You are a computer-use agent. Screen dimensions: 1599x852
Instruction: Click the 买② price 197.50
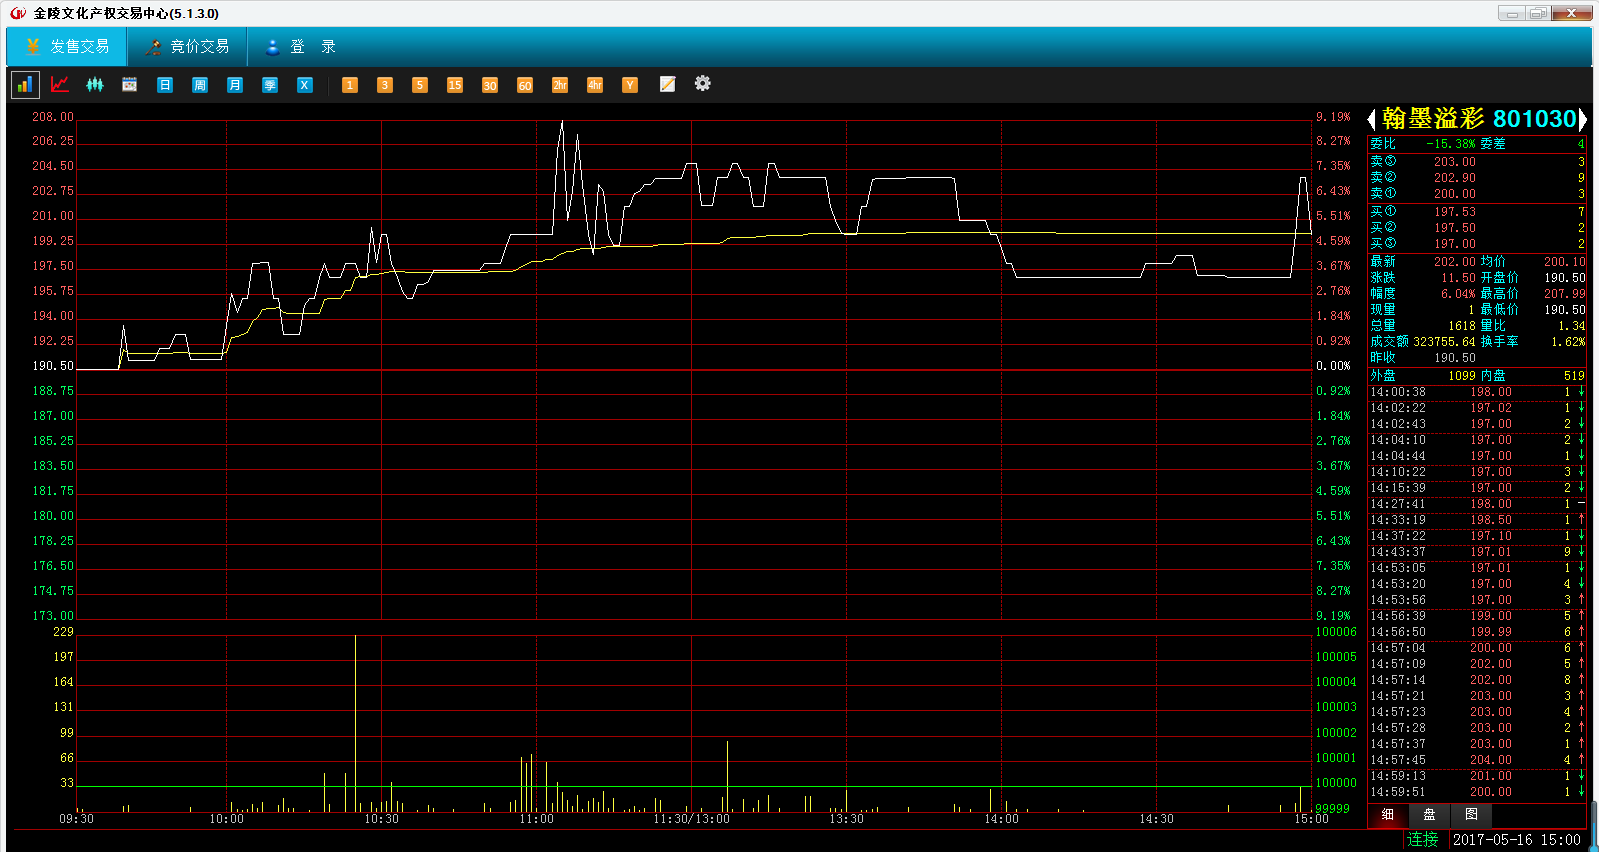[1455, 228]
